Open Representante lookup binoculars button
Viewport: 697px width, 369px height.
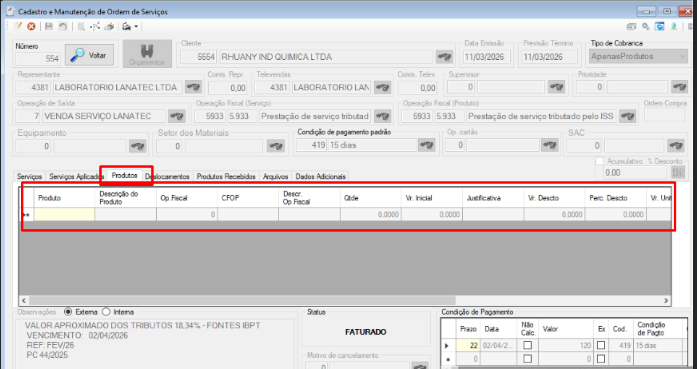[193, 87]
